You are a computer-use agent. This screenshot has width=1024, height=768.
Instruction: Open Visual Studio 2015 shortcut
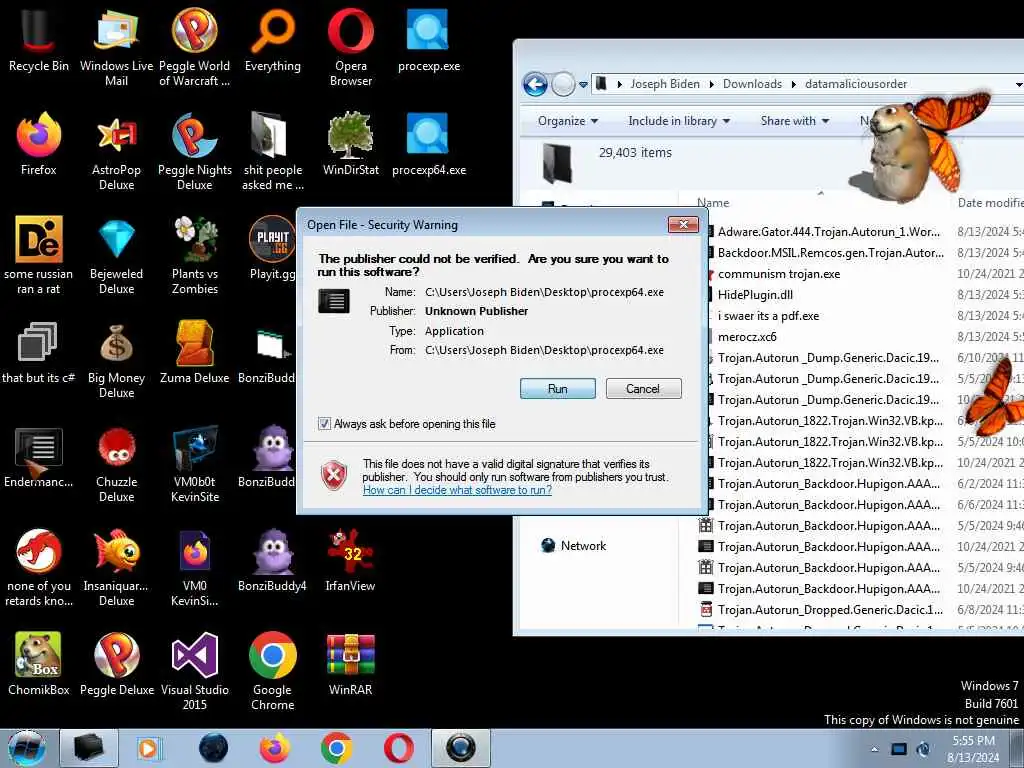click(195, 671)
